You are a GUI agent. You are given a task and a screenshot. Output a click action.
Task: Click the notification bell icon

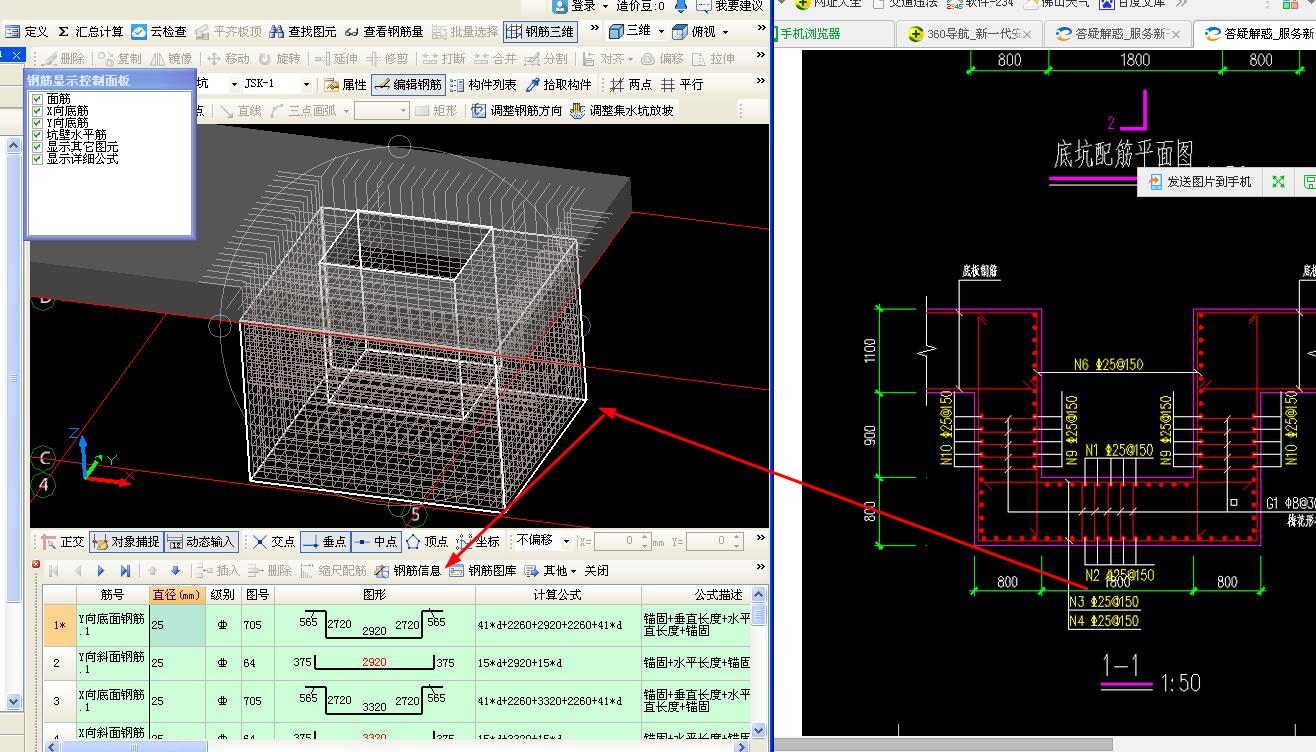point(681,6)
